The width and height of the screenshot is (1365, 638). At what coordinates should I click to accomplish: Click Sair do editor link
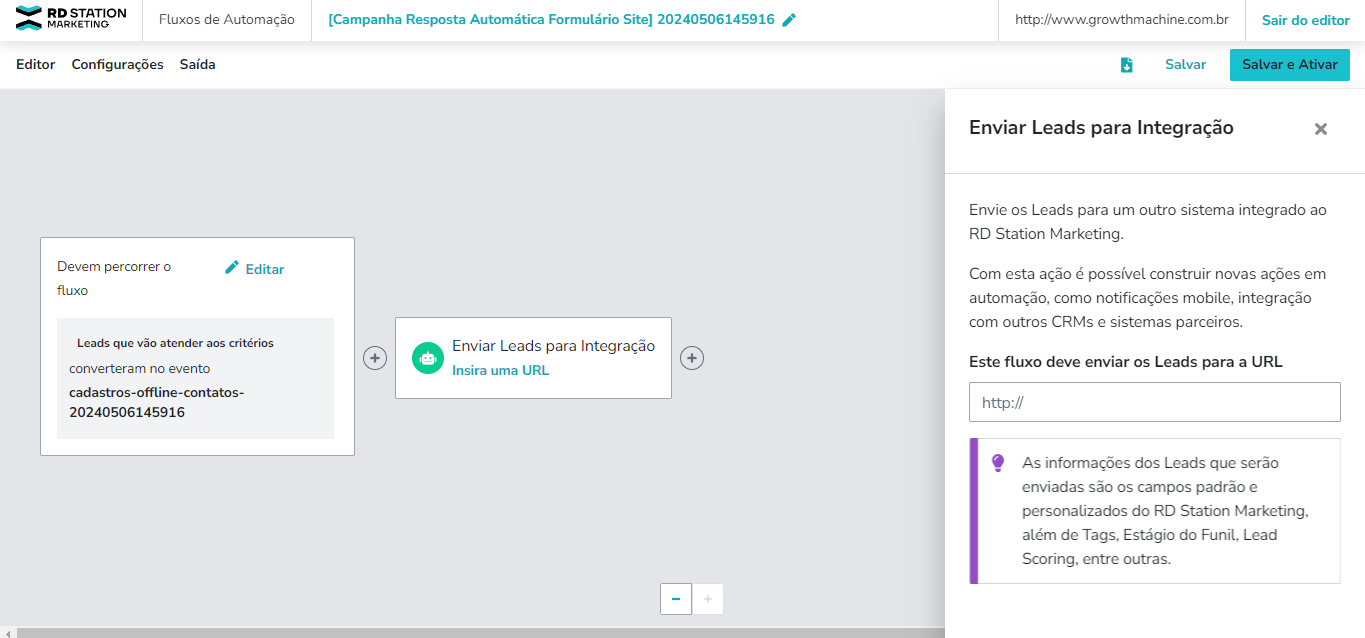[1305, 20]
